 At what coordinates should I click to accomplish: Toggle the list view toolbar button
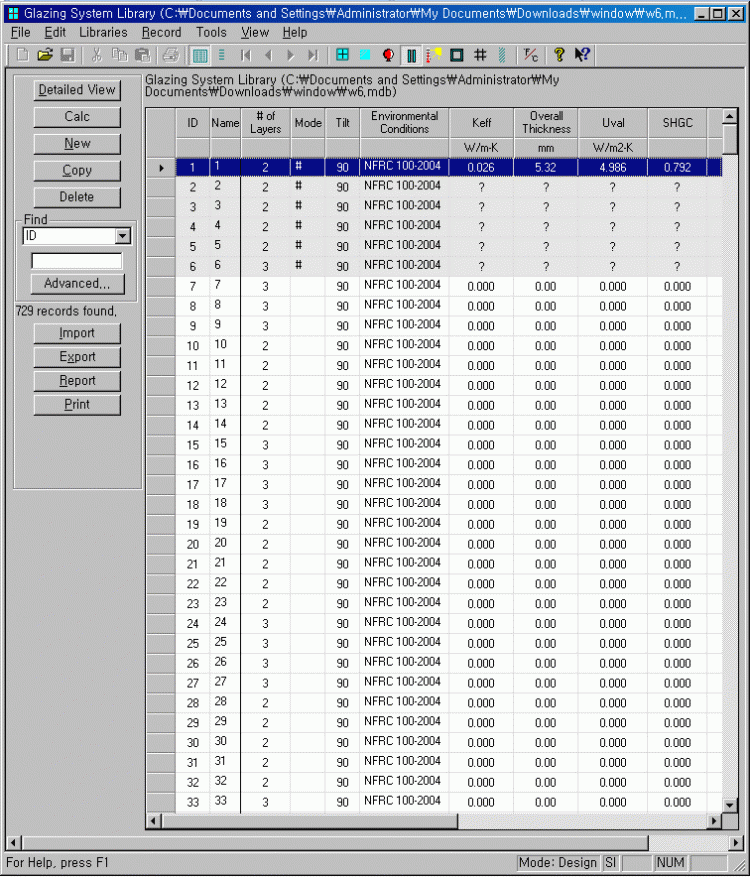[x=222, y=55]
